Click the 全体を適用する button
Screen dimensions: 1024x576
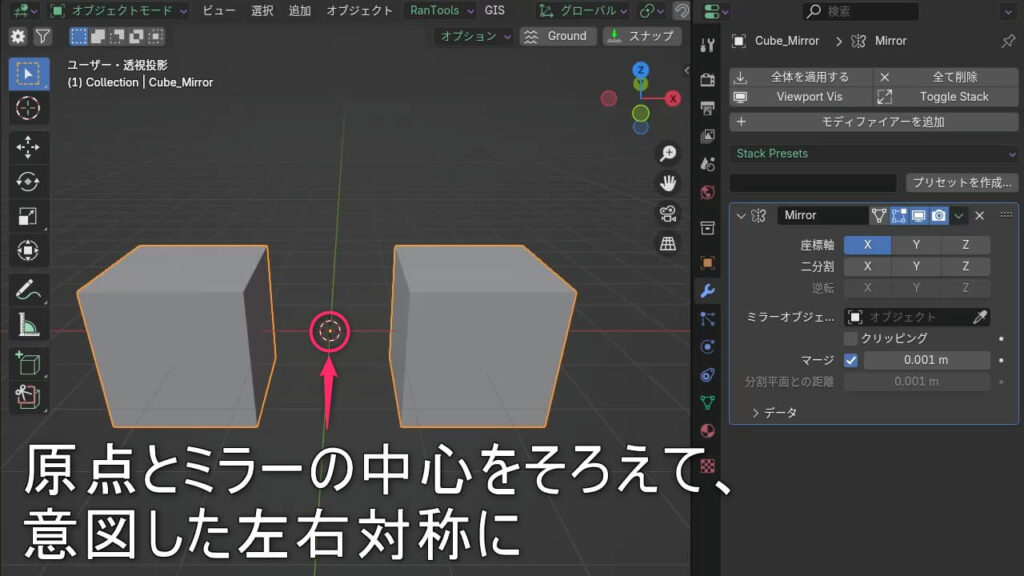[x=800, y=77]
